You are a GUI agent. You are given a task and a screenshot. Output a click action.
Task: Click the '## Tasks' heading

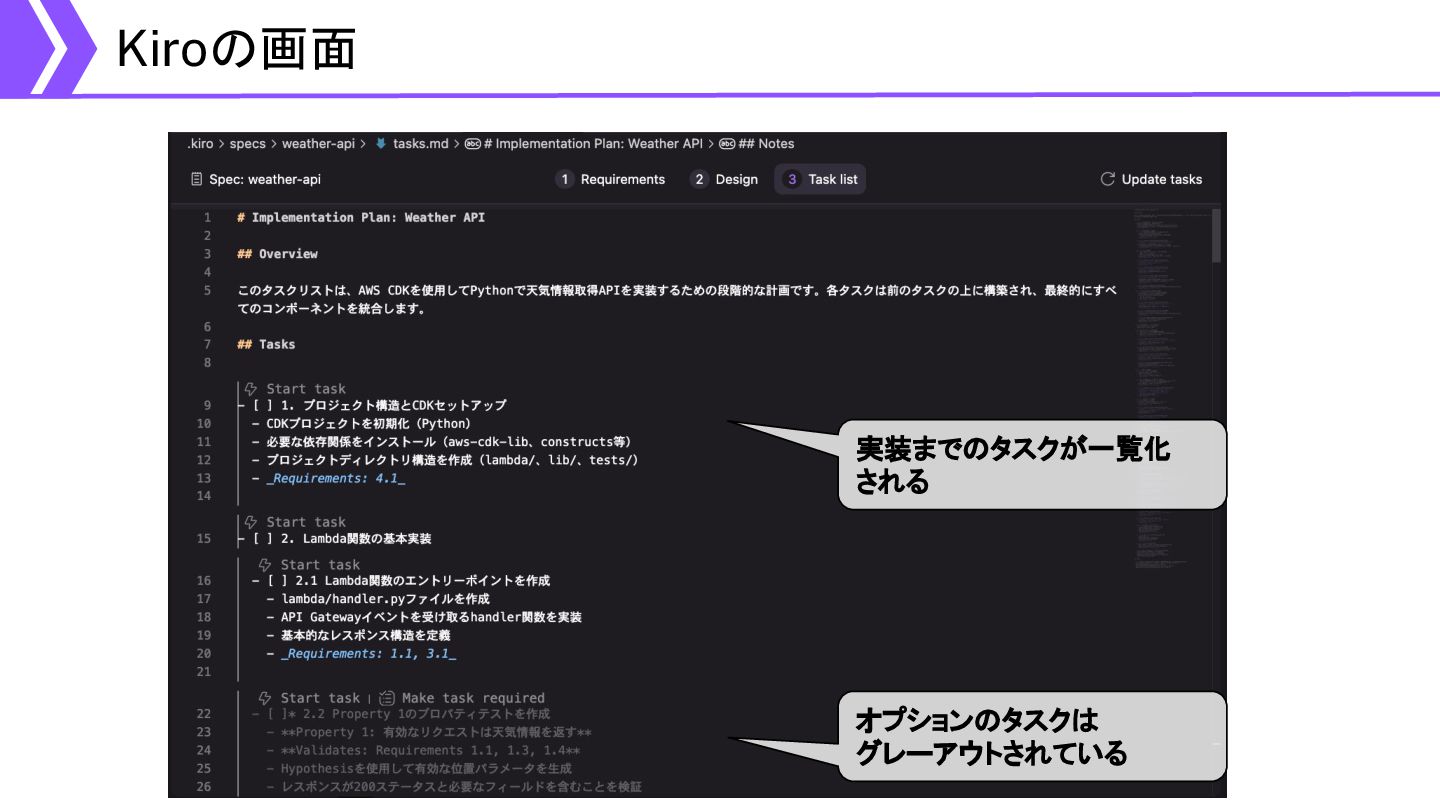[266, 344]
